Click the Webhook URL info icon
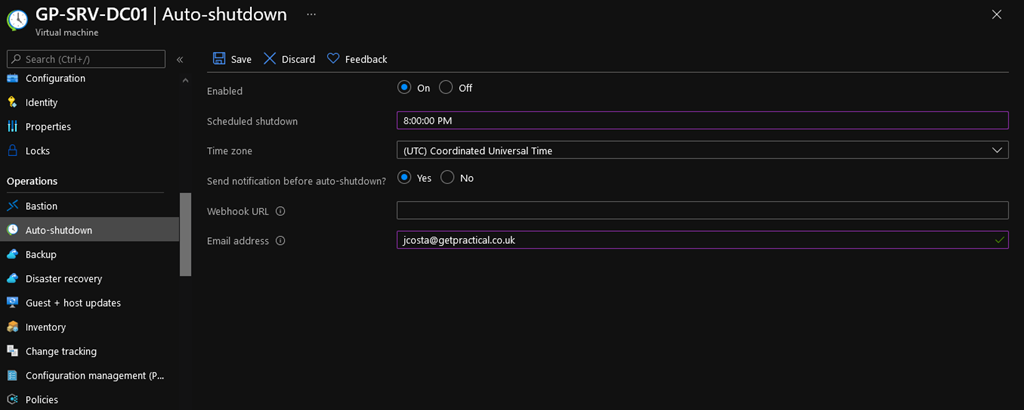 click(280, 211)
